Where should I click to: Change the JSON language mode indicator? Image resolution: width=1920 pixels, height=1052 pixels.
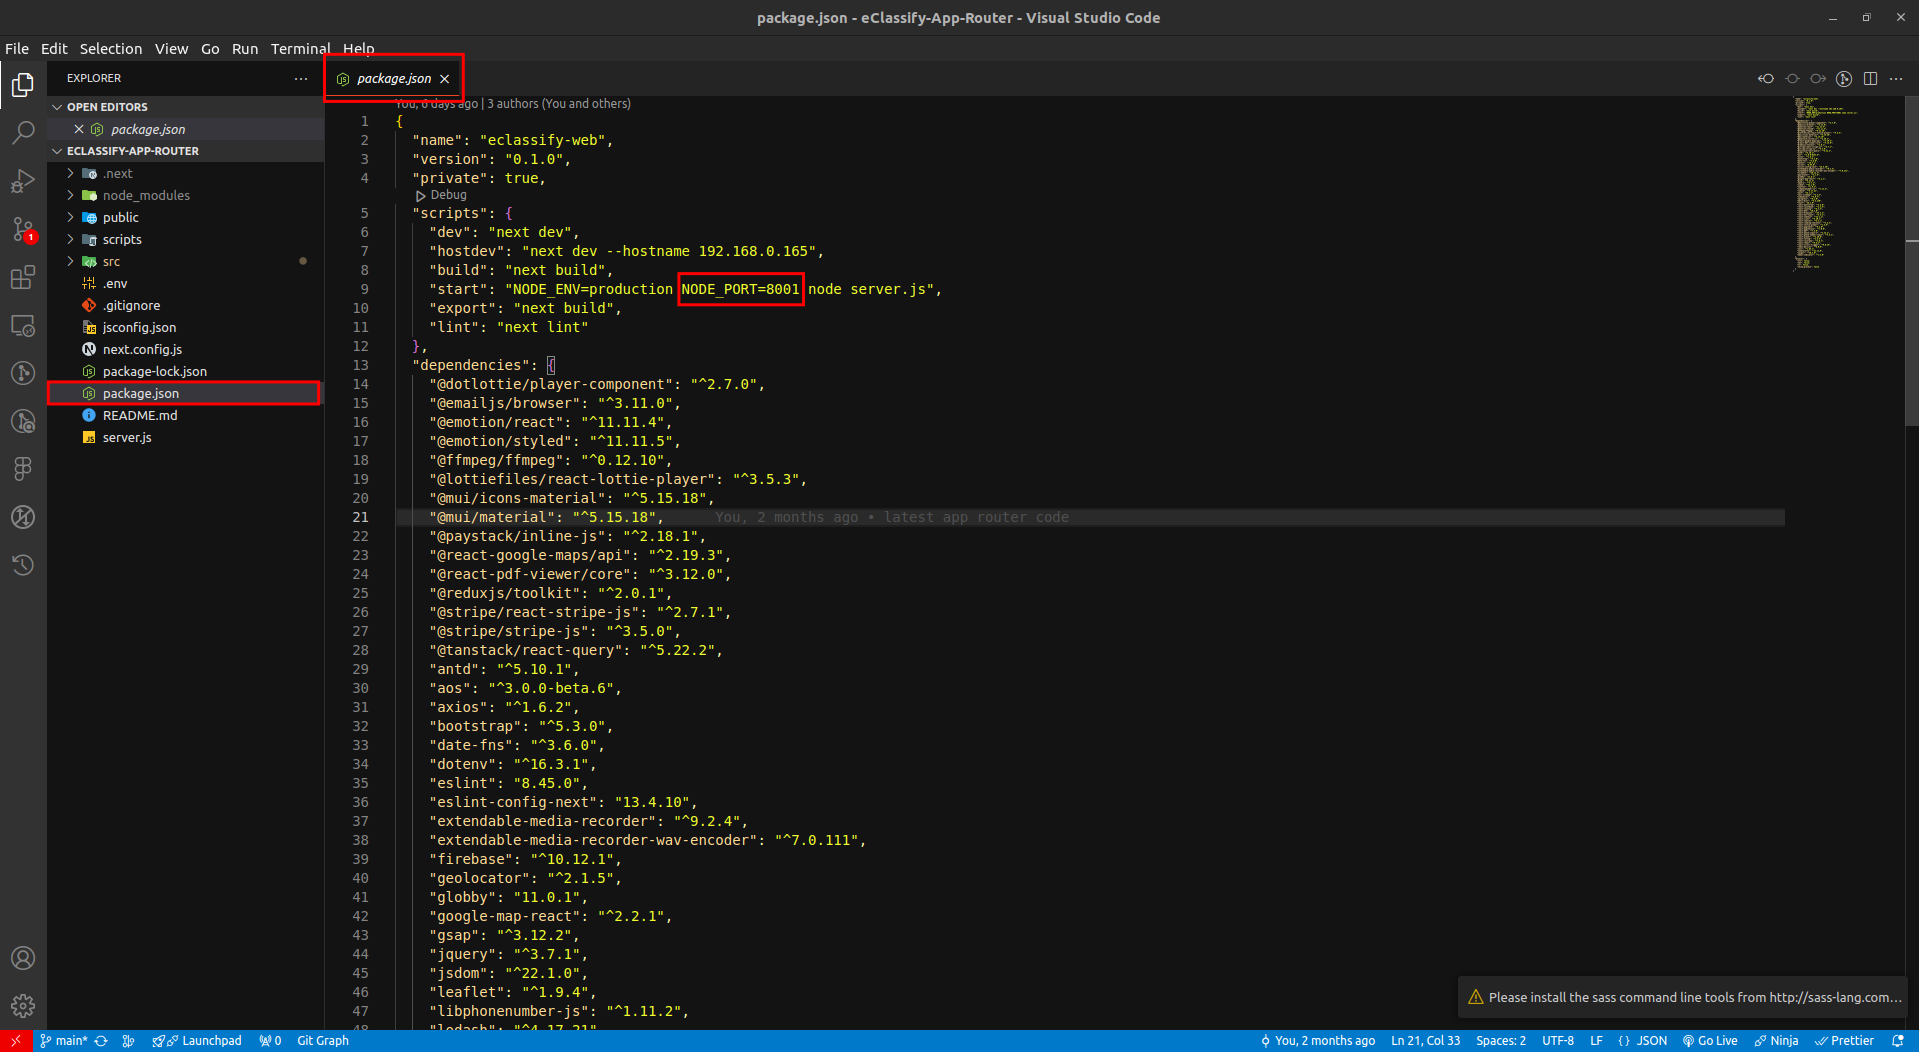[1643, 1040]
